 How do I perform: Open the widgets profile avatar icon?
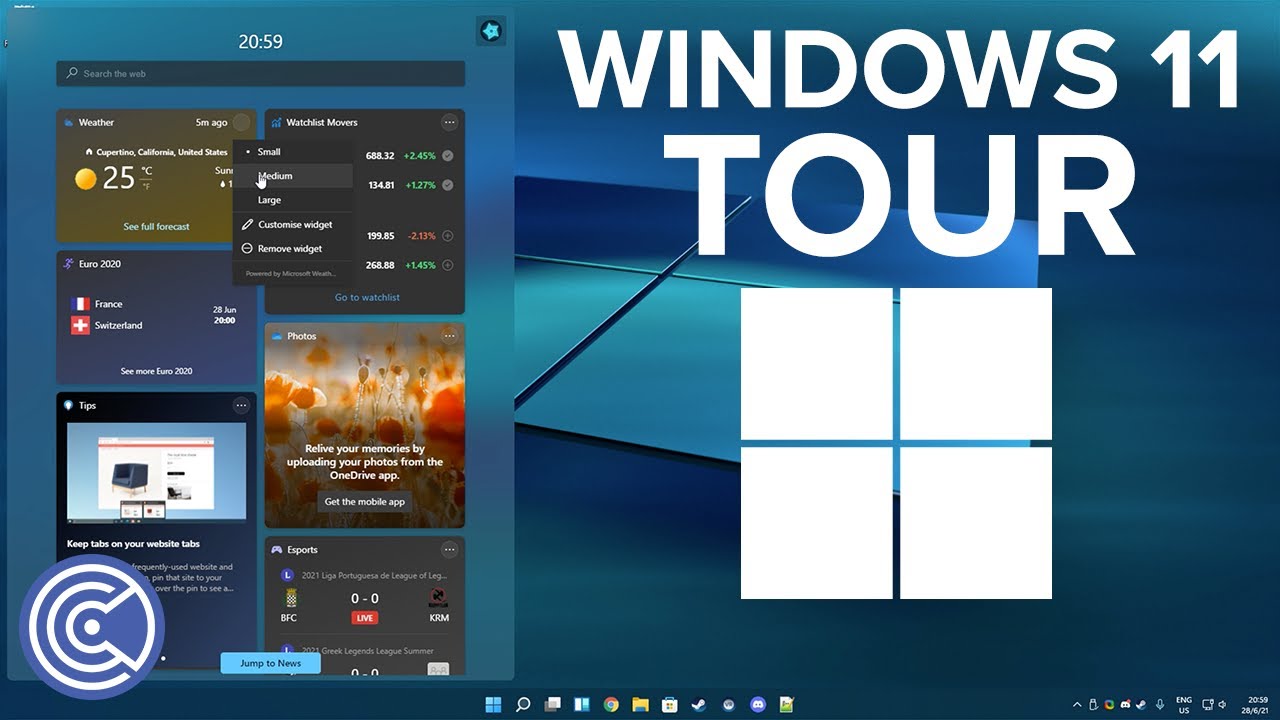click(491, 31)
